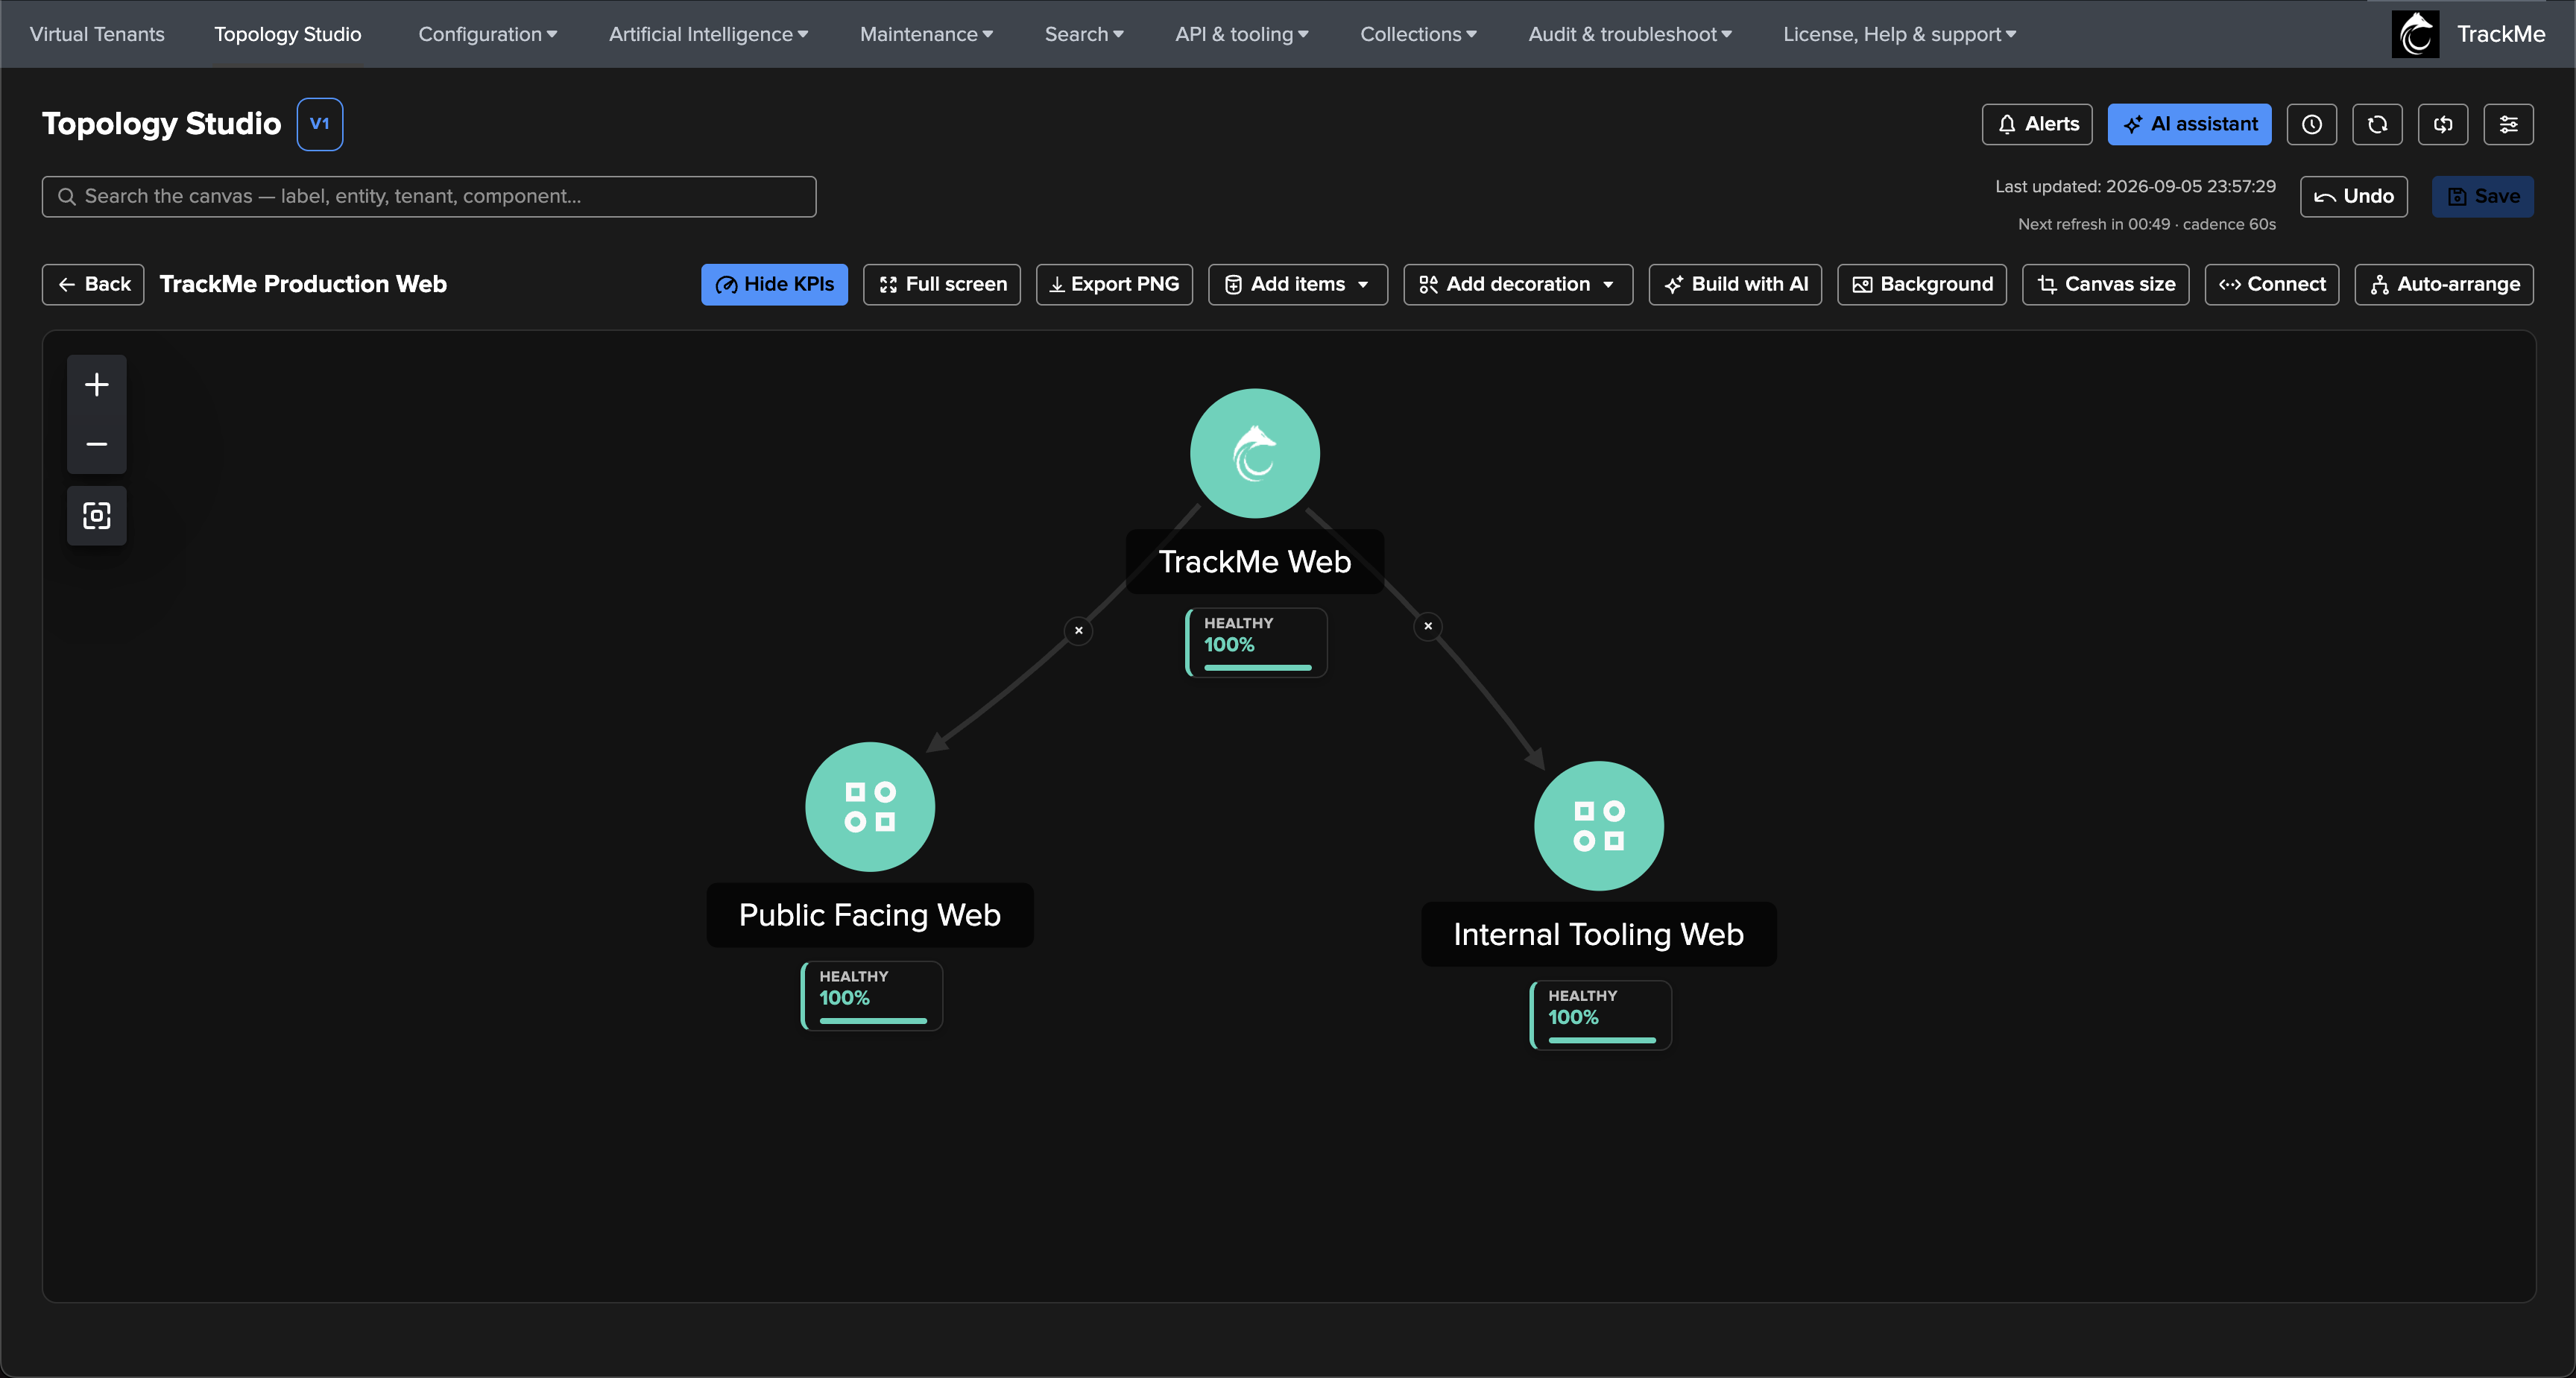
Task: Open the Configuration menu
Action: pos(487,34)
